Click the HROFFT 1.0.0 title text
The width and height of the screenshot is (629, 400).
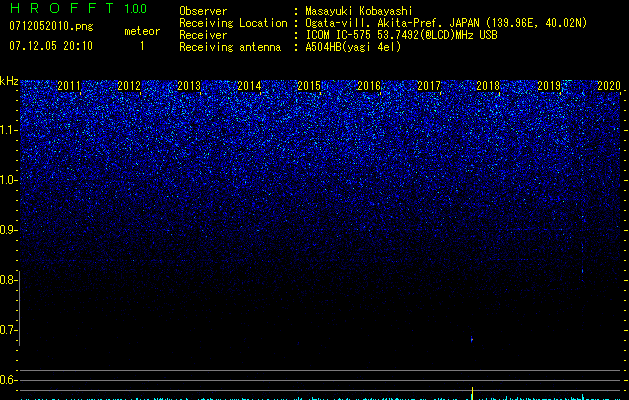click(78, 8)
